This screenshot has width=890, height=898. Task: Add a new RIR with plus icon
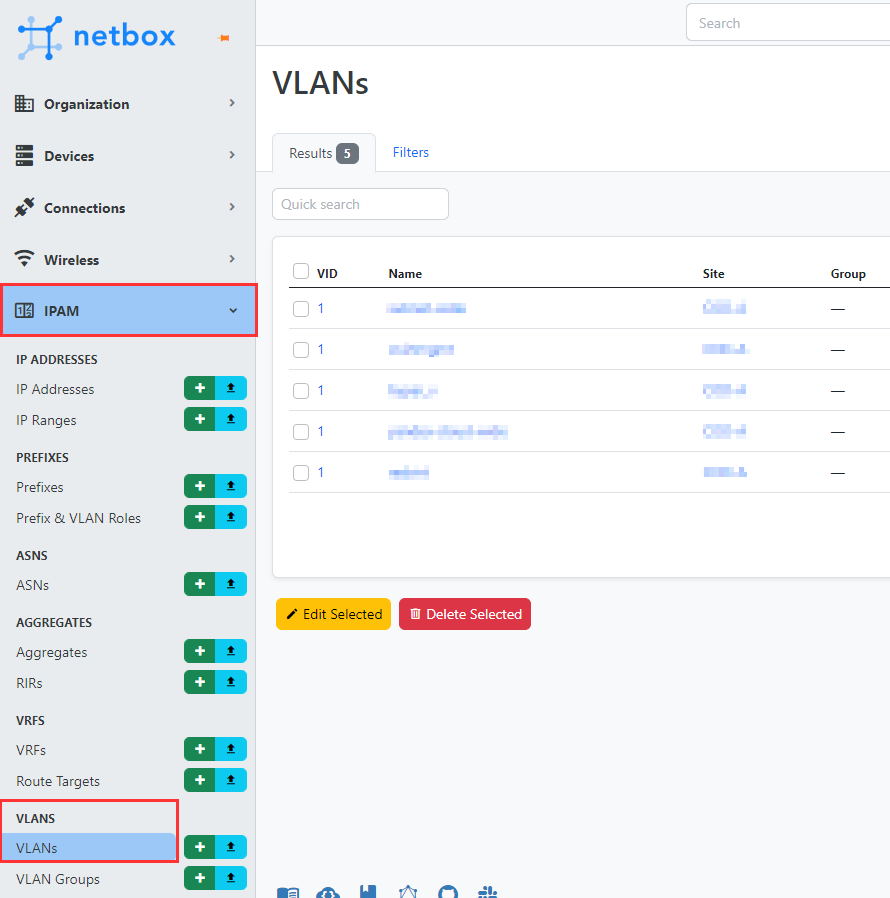[199, 682]
